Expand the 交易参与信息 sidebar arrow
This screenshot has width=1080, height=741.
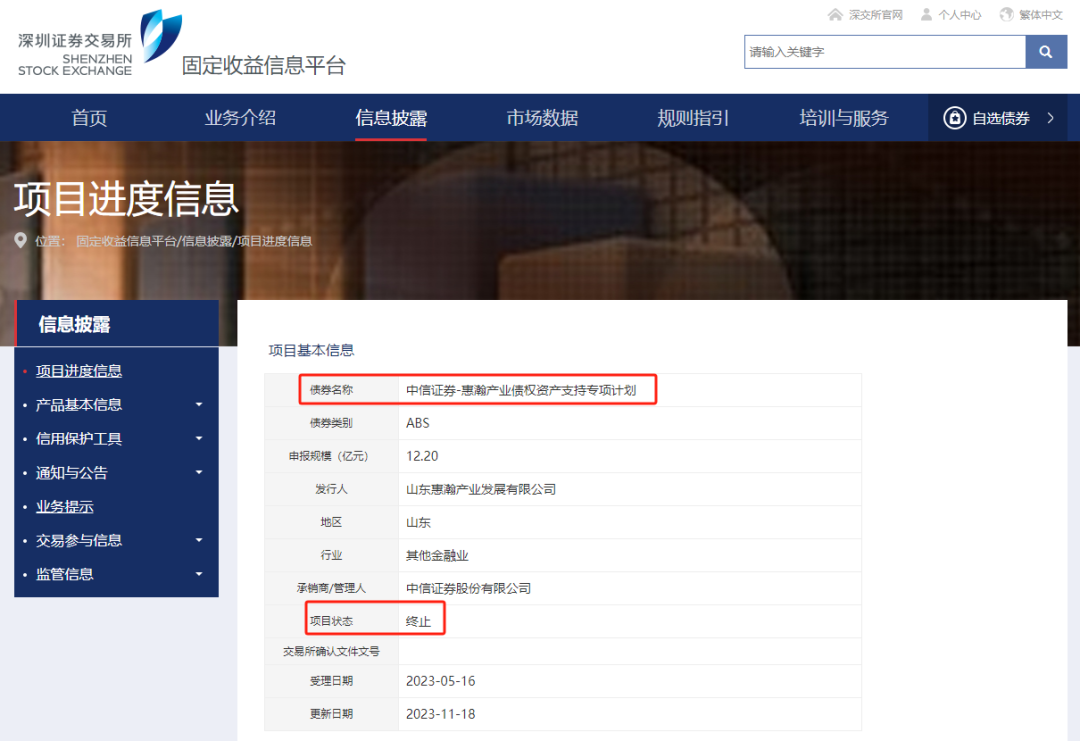click(199, 540)
